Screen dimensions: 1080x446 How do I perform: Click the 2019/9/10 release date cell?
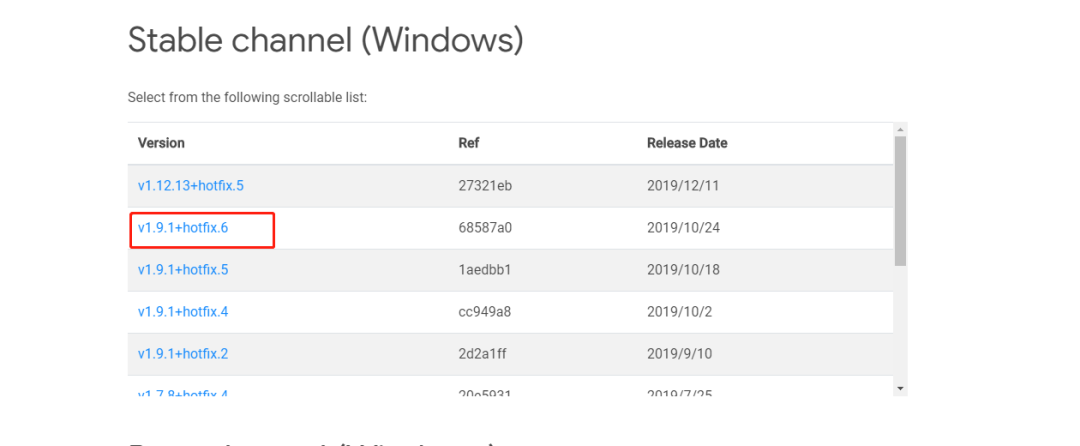click(x=679, y=354)
